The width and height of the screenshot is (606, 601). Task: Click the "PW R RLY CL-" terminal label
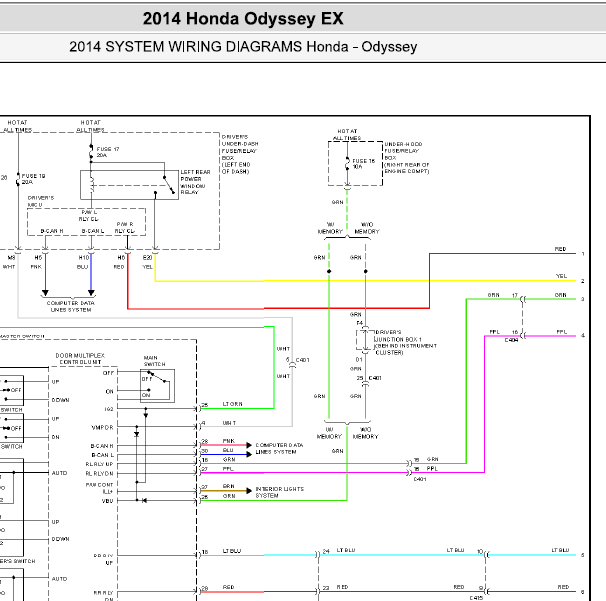coord(125,228)
